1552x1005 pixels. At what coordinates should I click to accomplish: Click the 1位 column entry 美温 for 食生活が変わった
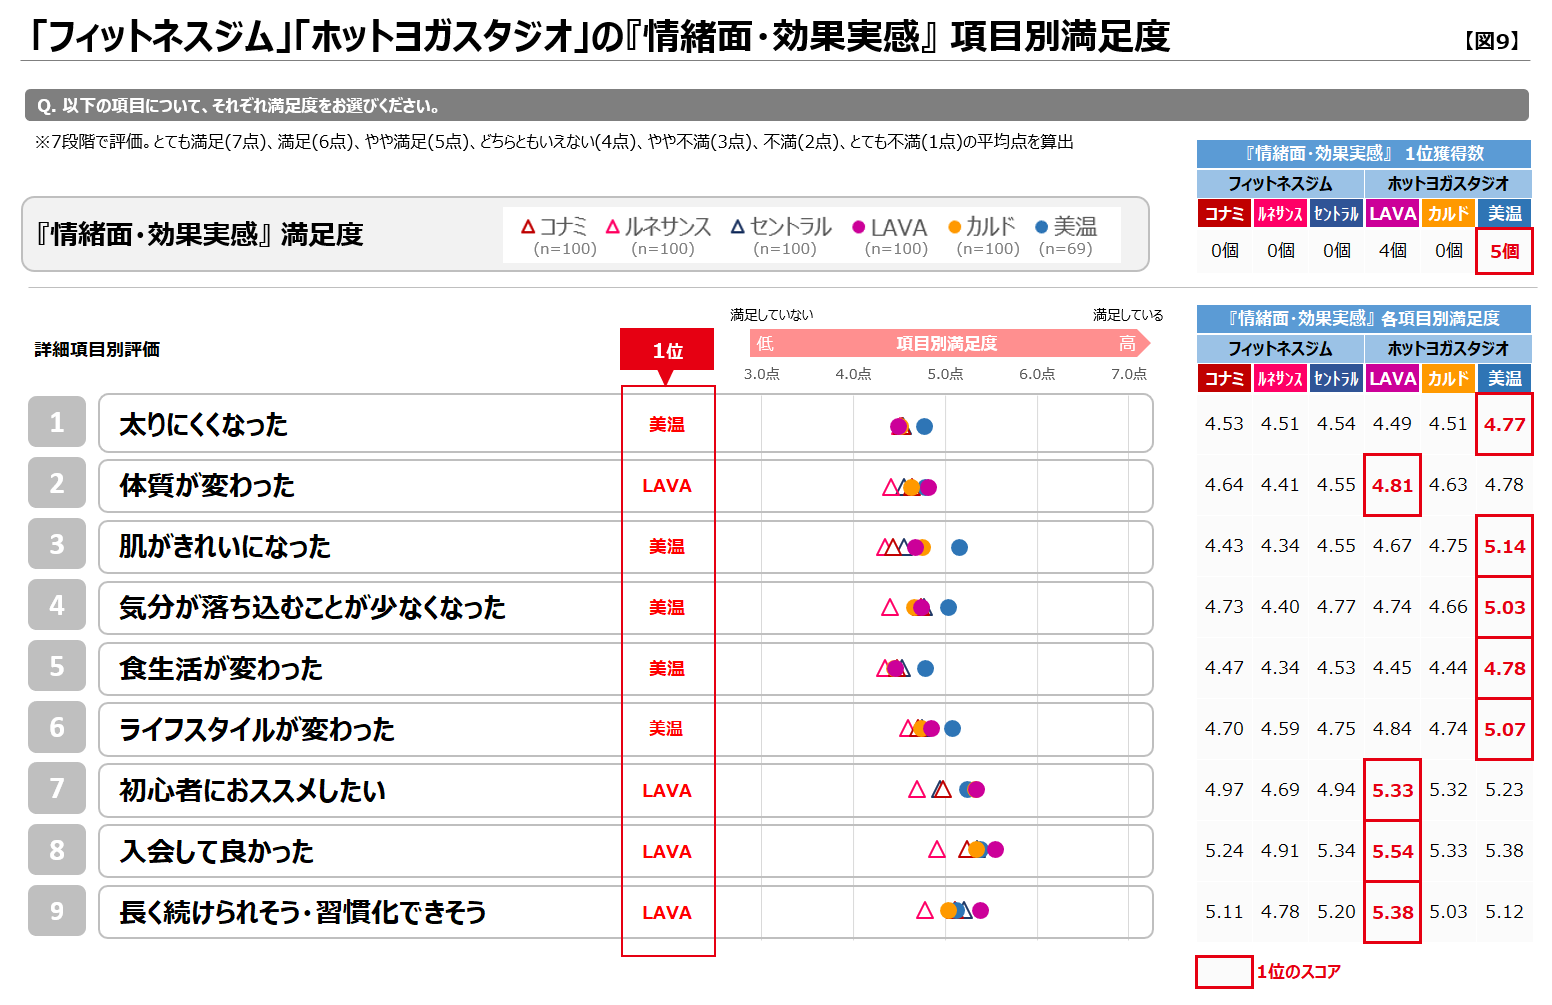click(667, 669)
